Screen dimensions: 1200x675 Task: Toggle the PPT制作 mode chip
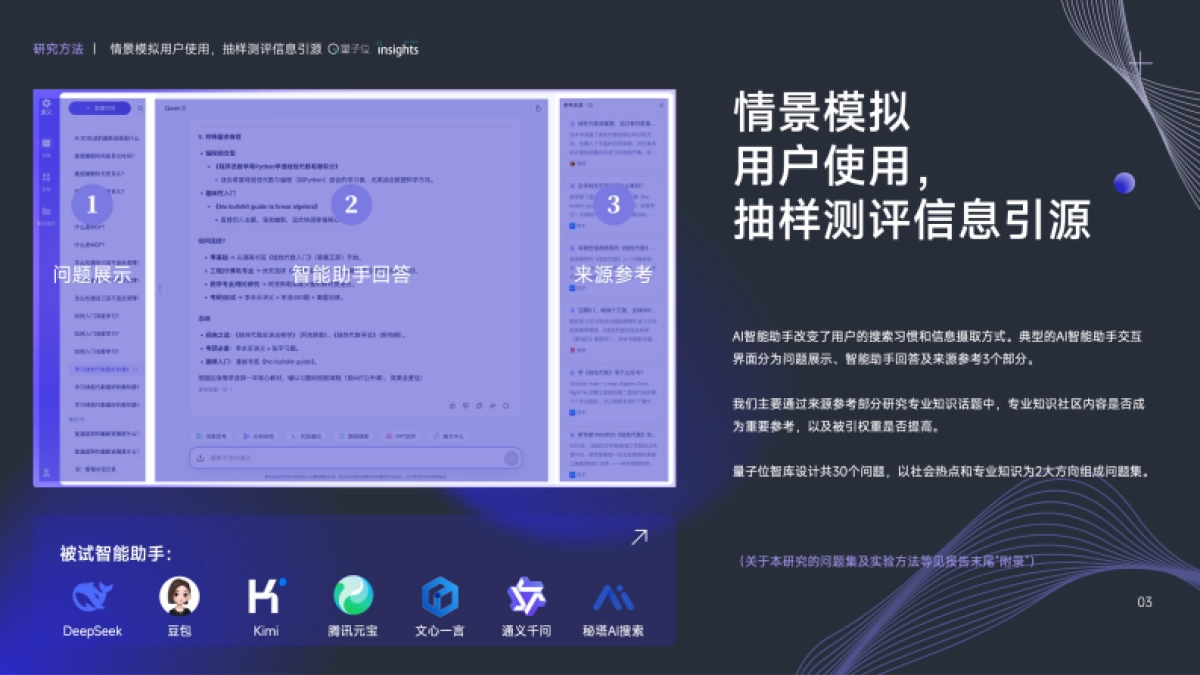click(x=401, y=434)
